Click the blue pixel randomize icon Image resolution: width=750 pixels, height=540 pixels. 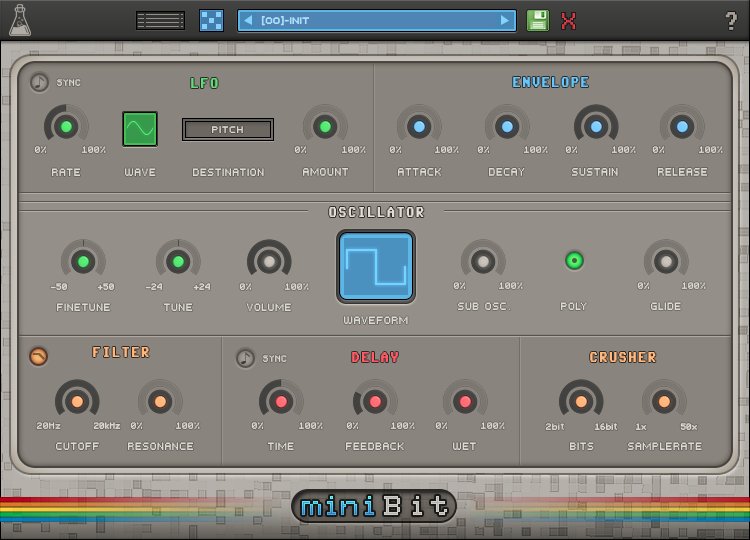coord(211,21)
